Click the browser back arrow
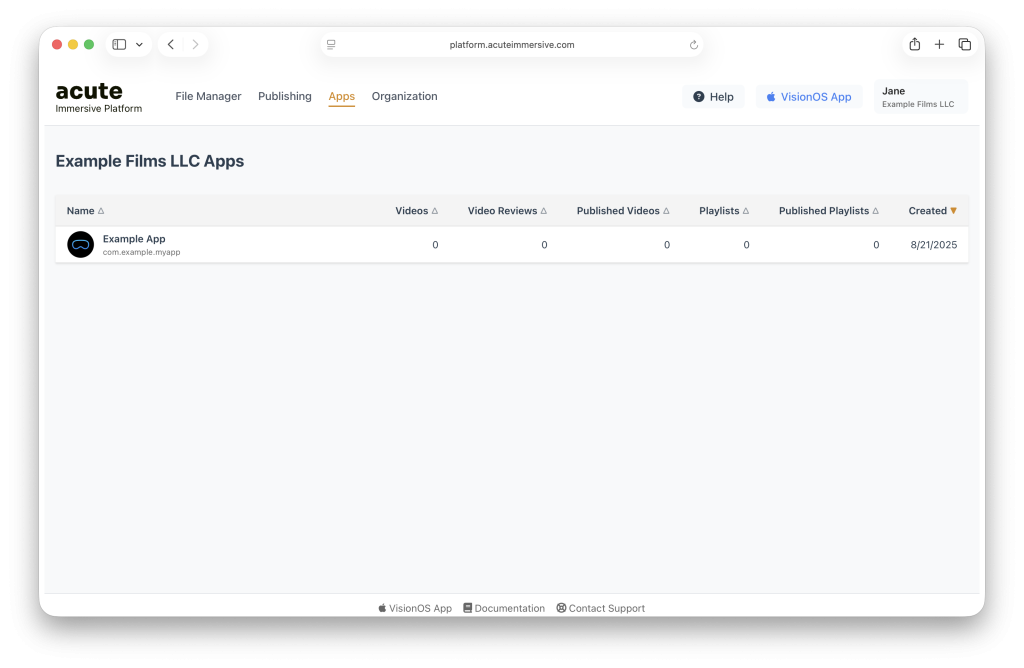This screenshot has height=668, width=1024. point(171,45)
